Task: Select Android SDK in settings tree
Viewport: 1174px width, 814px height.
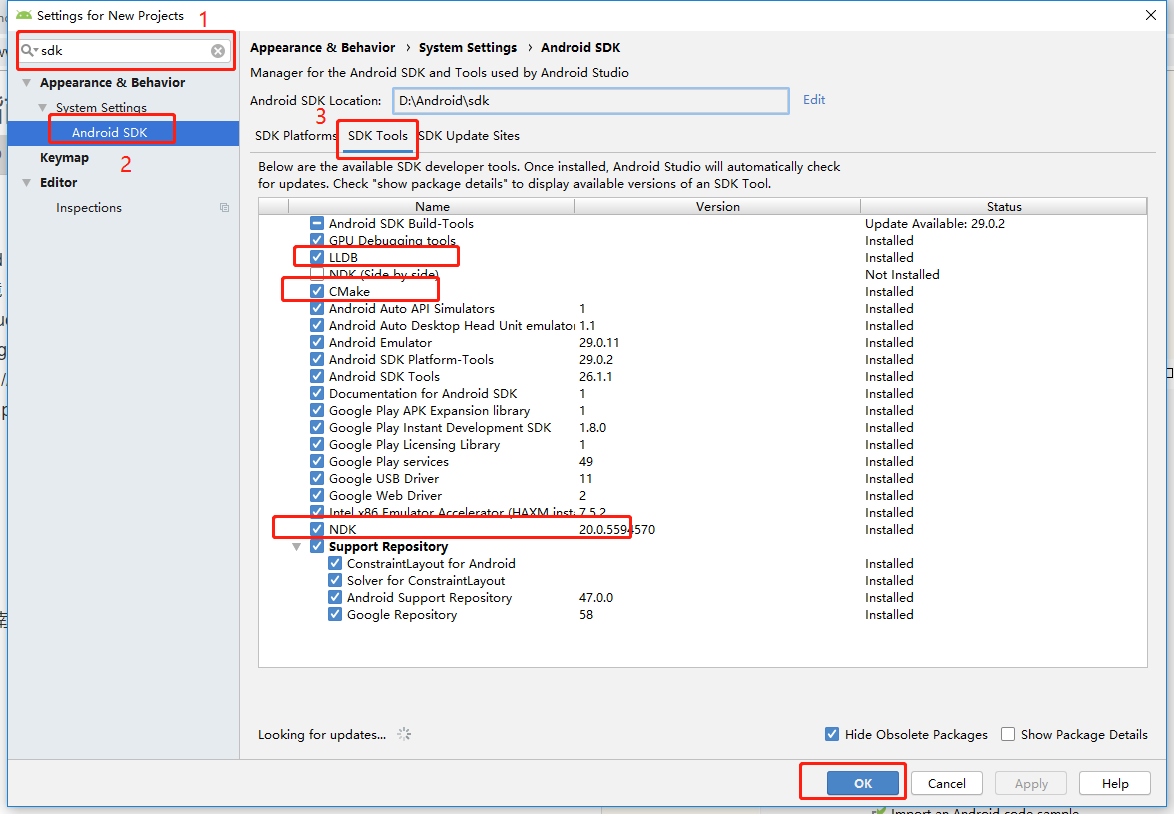Action: (109, 133)
